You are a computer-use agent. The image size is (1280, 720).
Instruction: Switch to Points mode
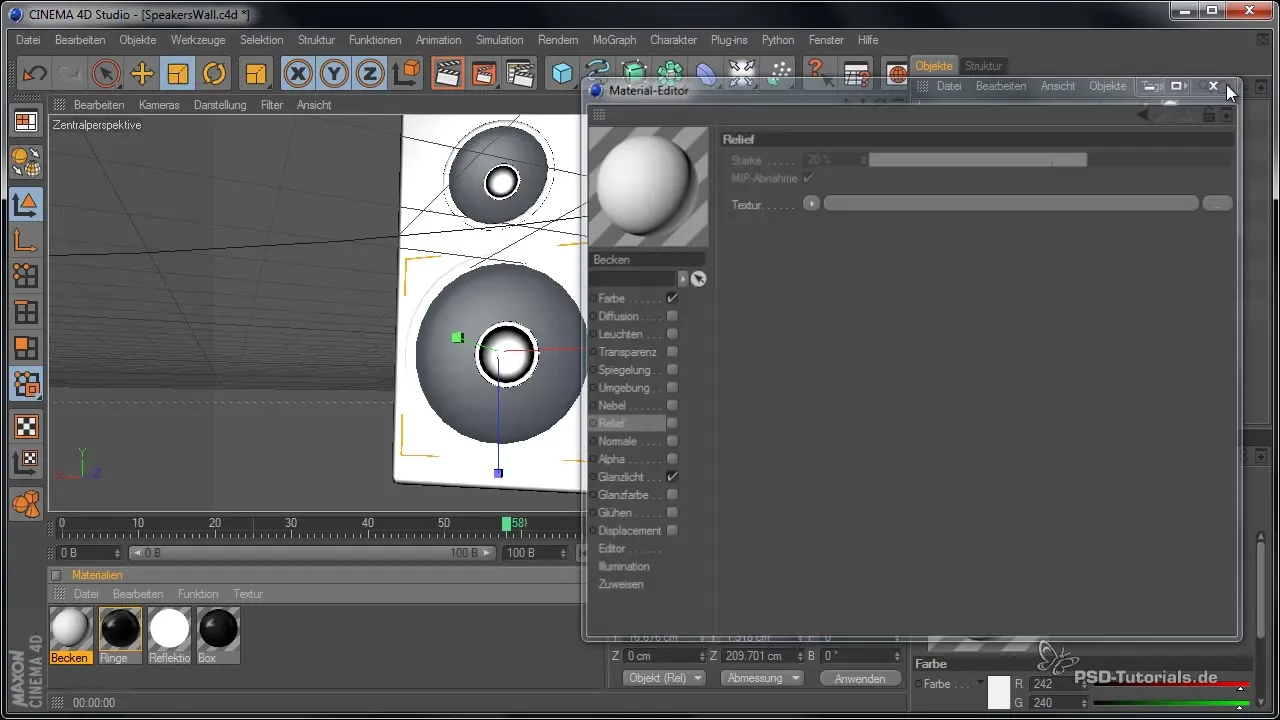click(26, 276)
